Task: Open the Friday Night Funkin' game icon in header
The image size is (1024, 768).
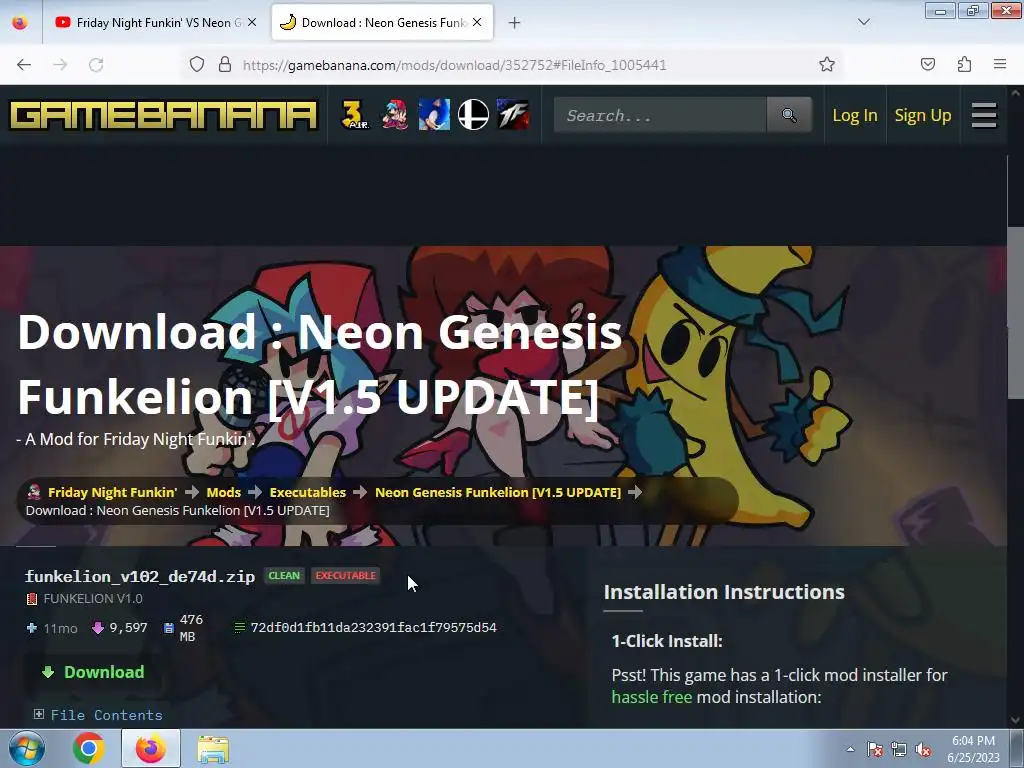Action: tap(394, 115)
